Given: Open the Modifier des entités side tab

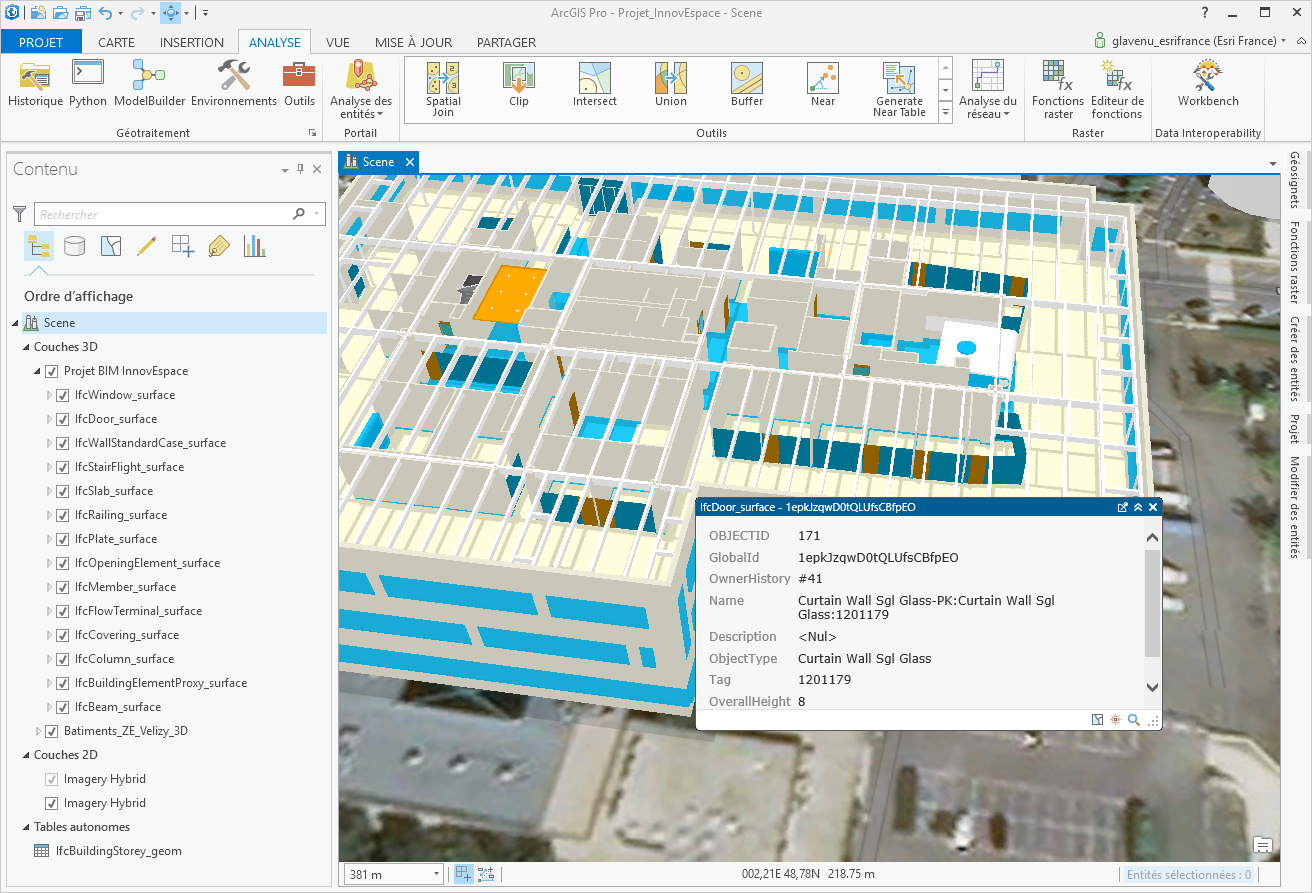Looking at the screenshot, I should coord(1295,508).
